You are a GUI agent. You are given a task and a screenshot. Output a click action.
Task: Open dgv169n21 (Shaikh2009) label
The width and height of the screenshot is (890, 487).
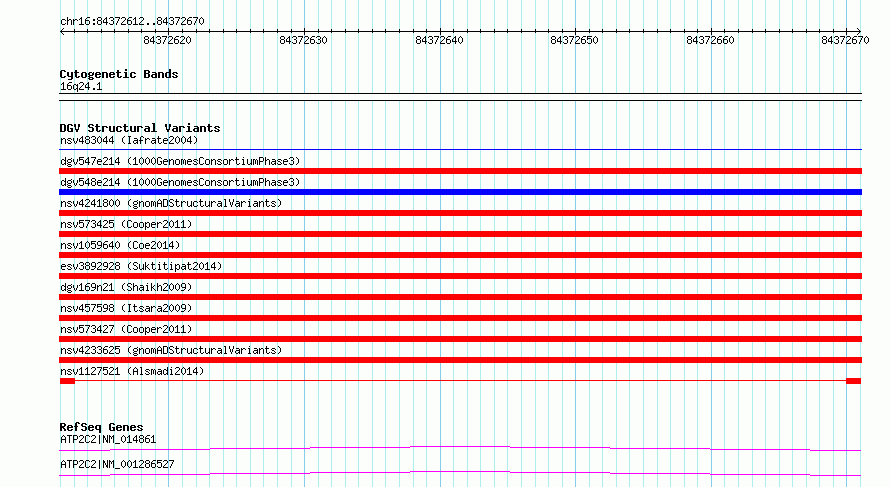[x=126, y=287]
